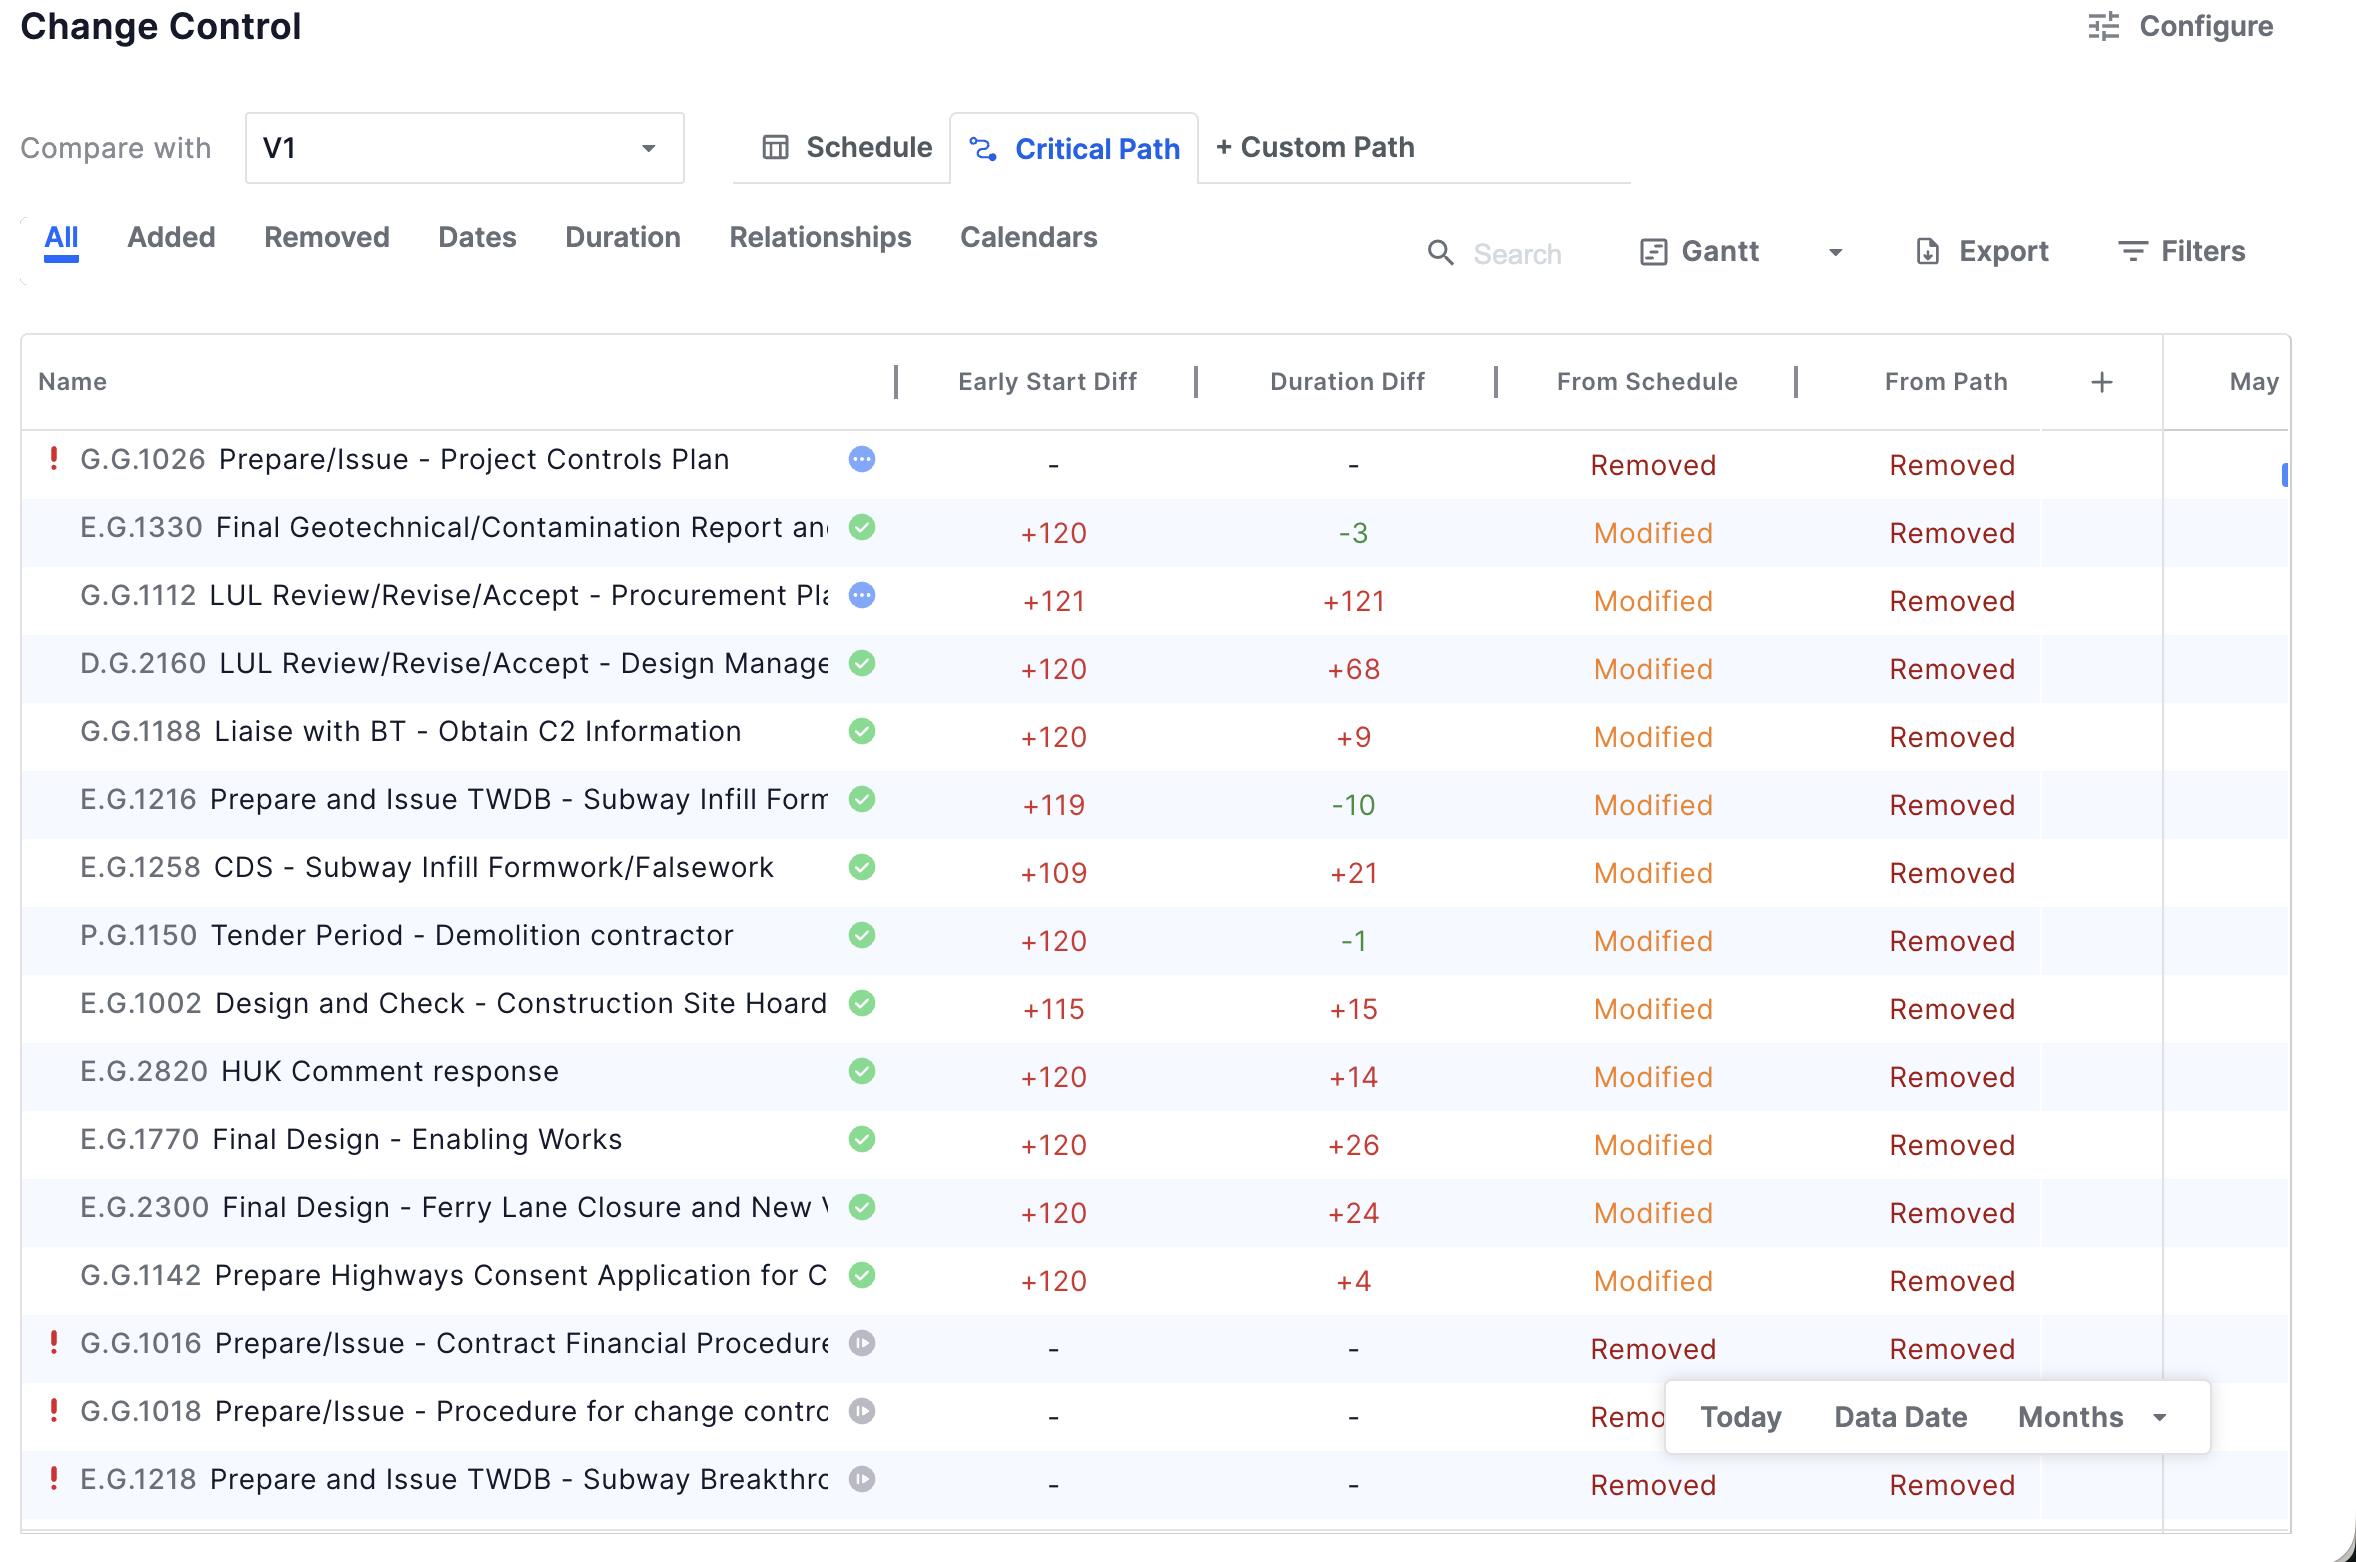Click the Filters icon
2356x1562 pixels.
2132,252
